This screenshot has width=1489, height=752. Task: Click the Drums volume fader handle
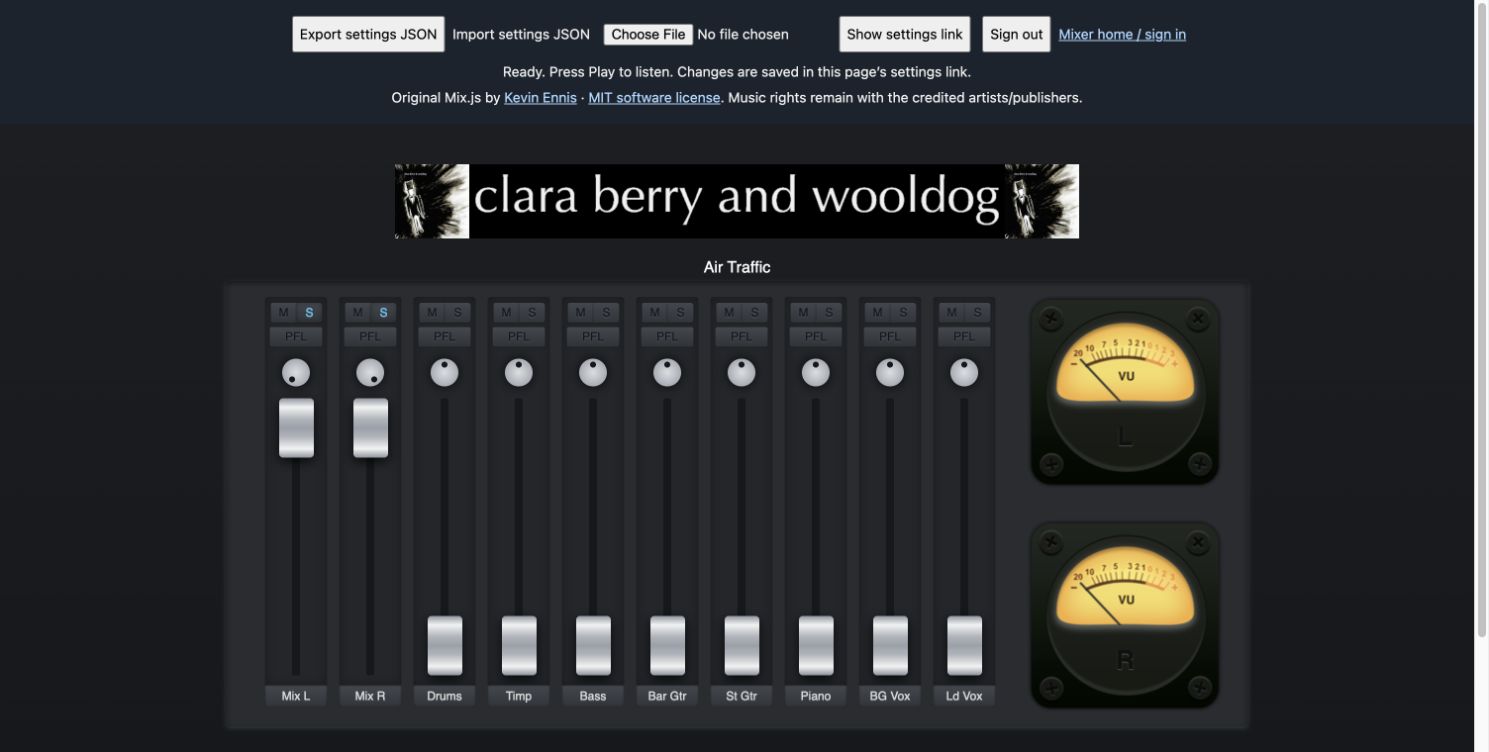pos(445,646)
